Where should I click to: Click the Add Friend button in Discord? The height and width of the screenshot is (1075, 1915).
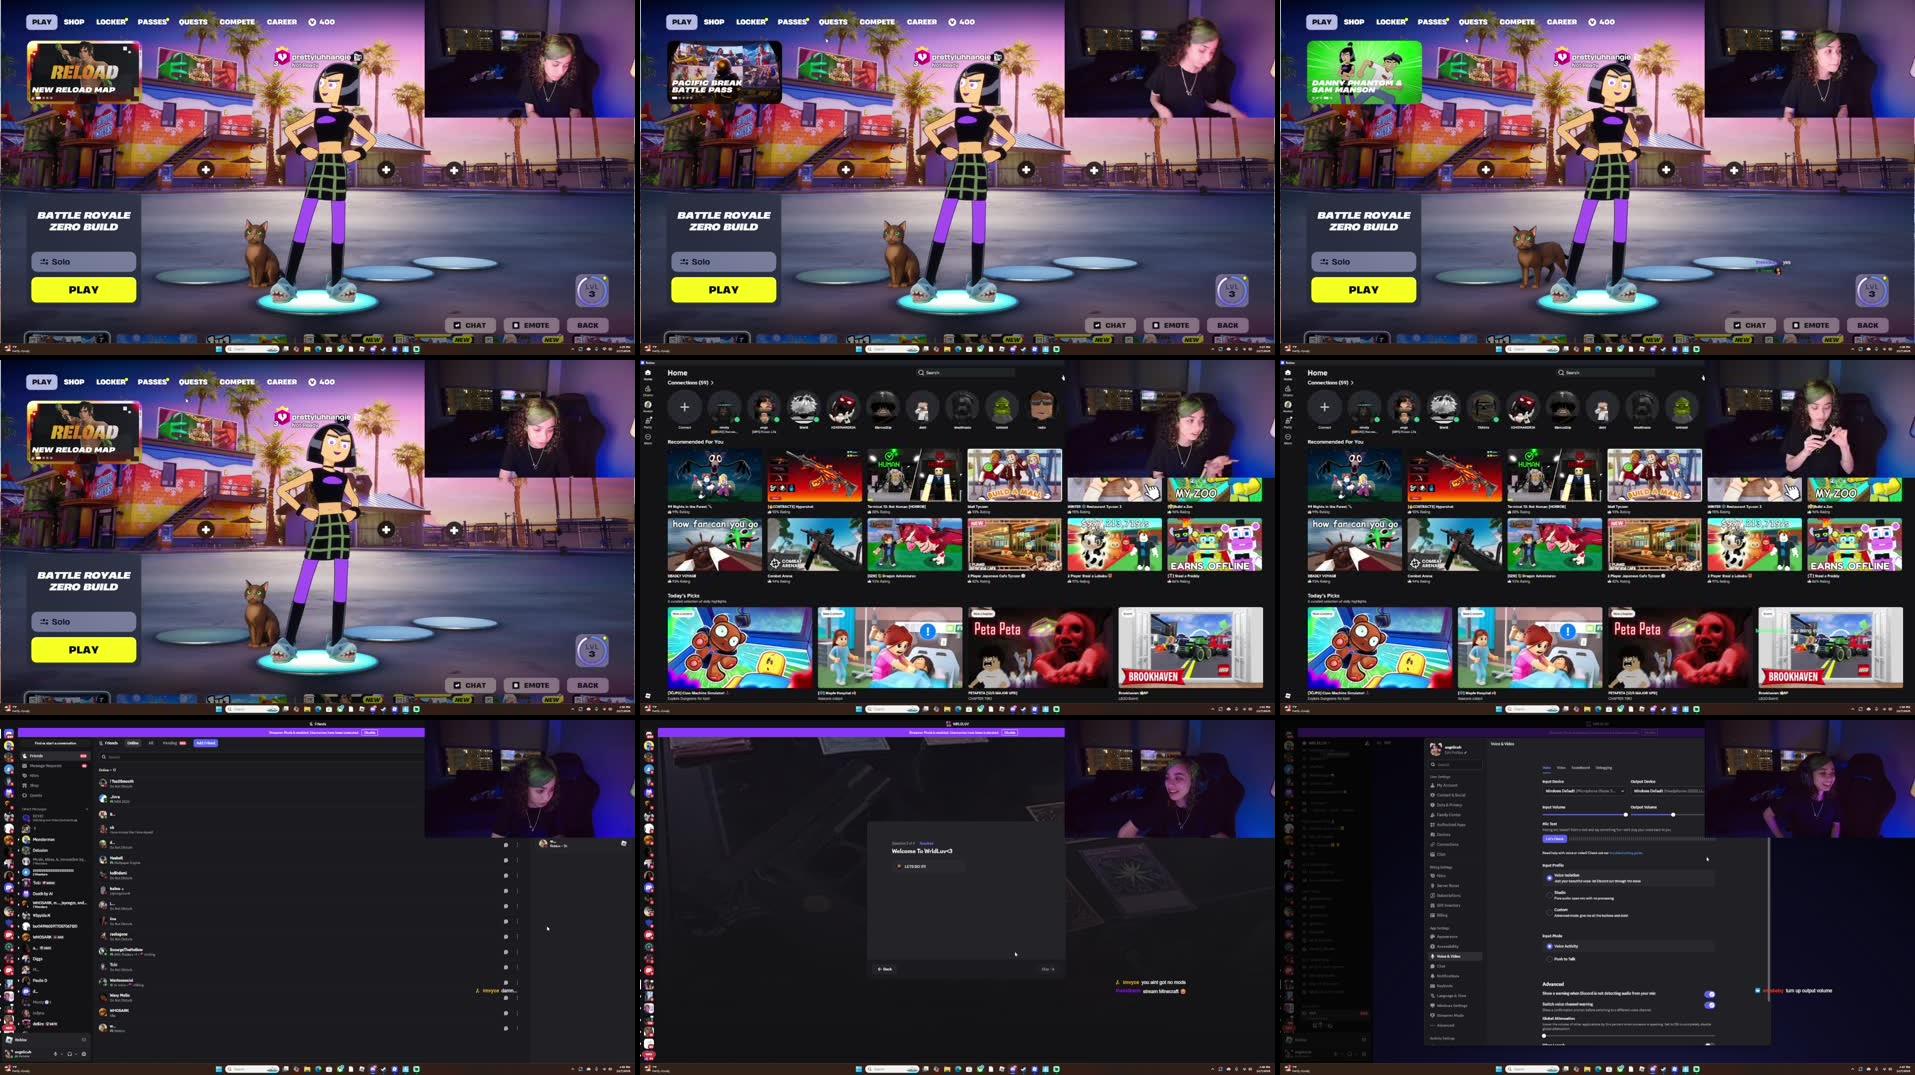tap(206, 743)
